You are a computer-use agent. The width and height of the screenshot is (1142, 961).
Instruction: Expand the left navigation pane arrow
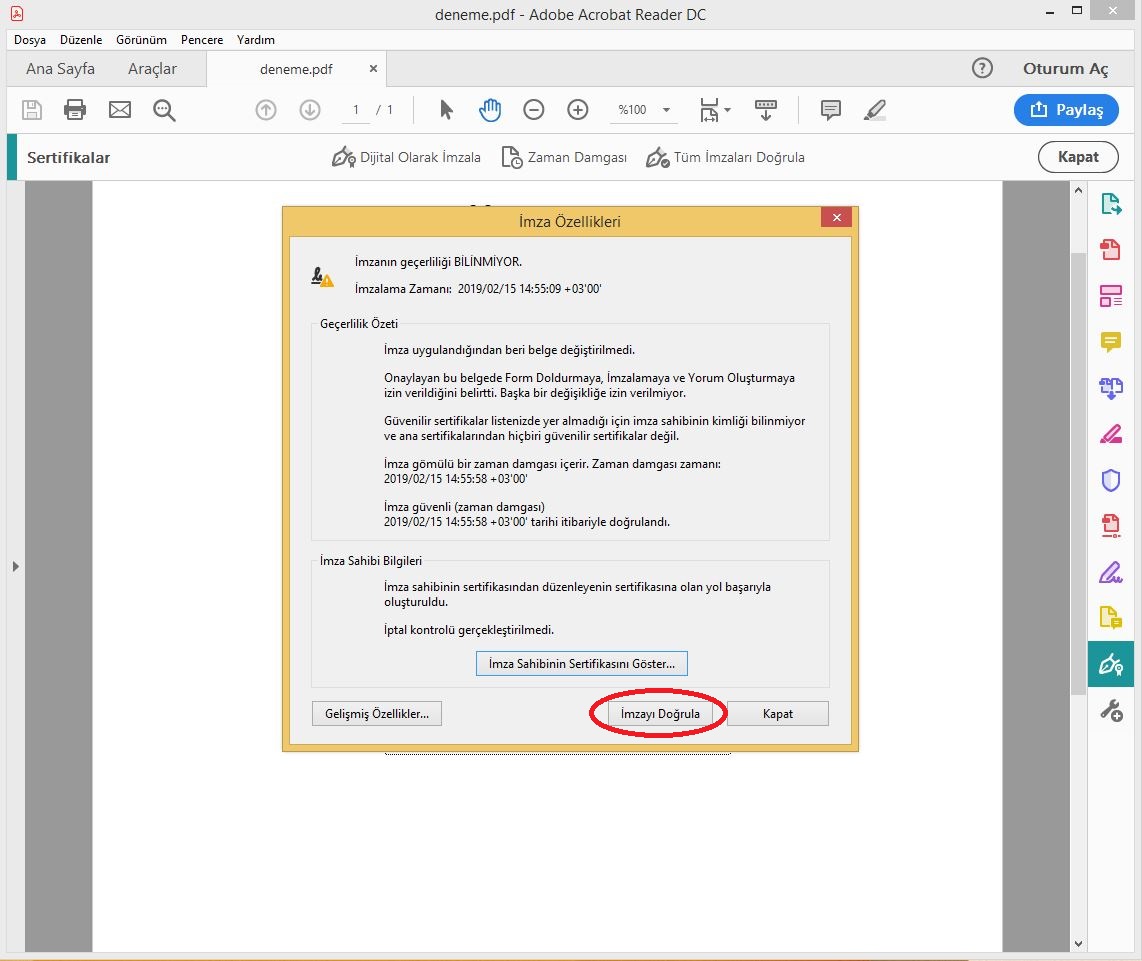coord(15,566)
